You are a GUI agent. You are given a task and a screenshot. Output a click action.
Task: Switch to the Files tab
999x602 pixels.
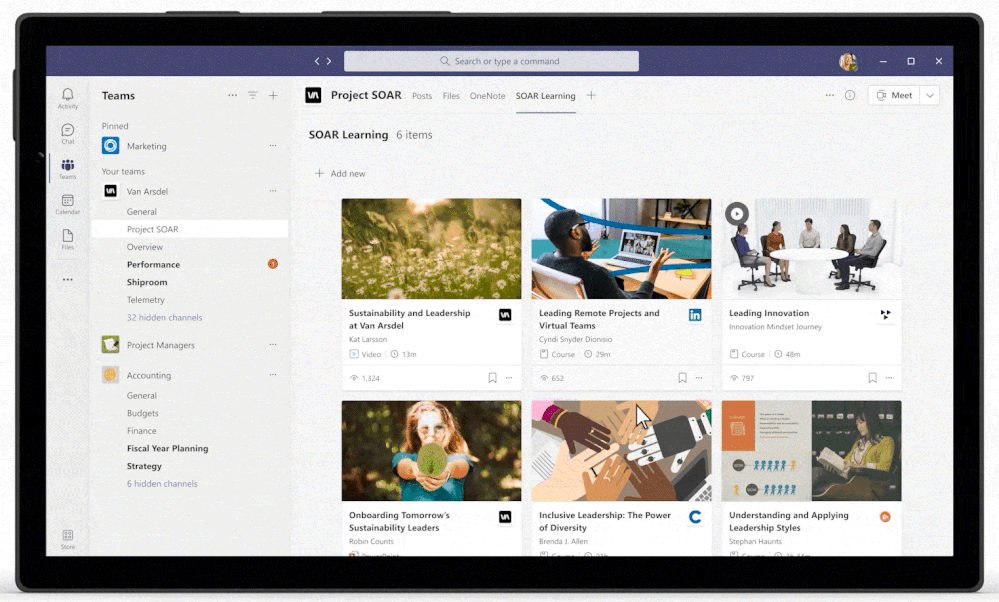(451, 96)
